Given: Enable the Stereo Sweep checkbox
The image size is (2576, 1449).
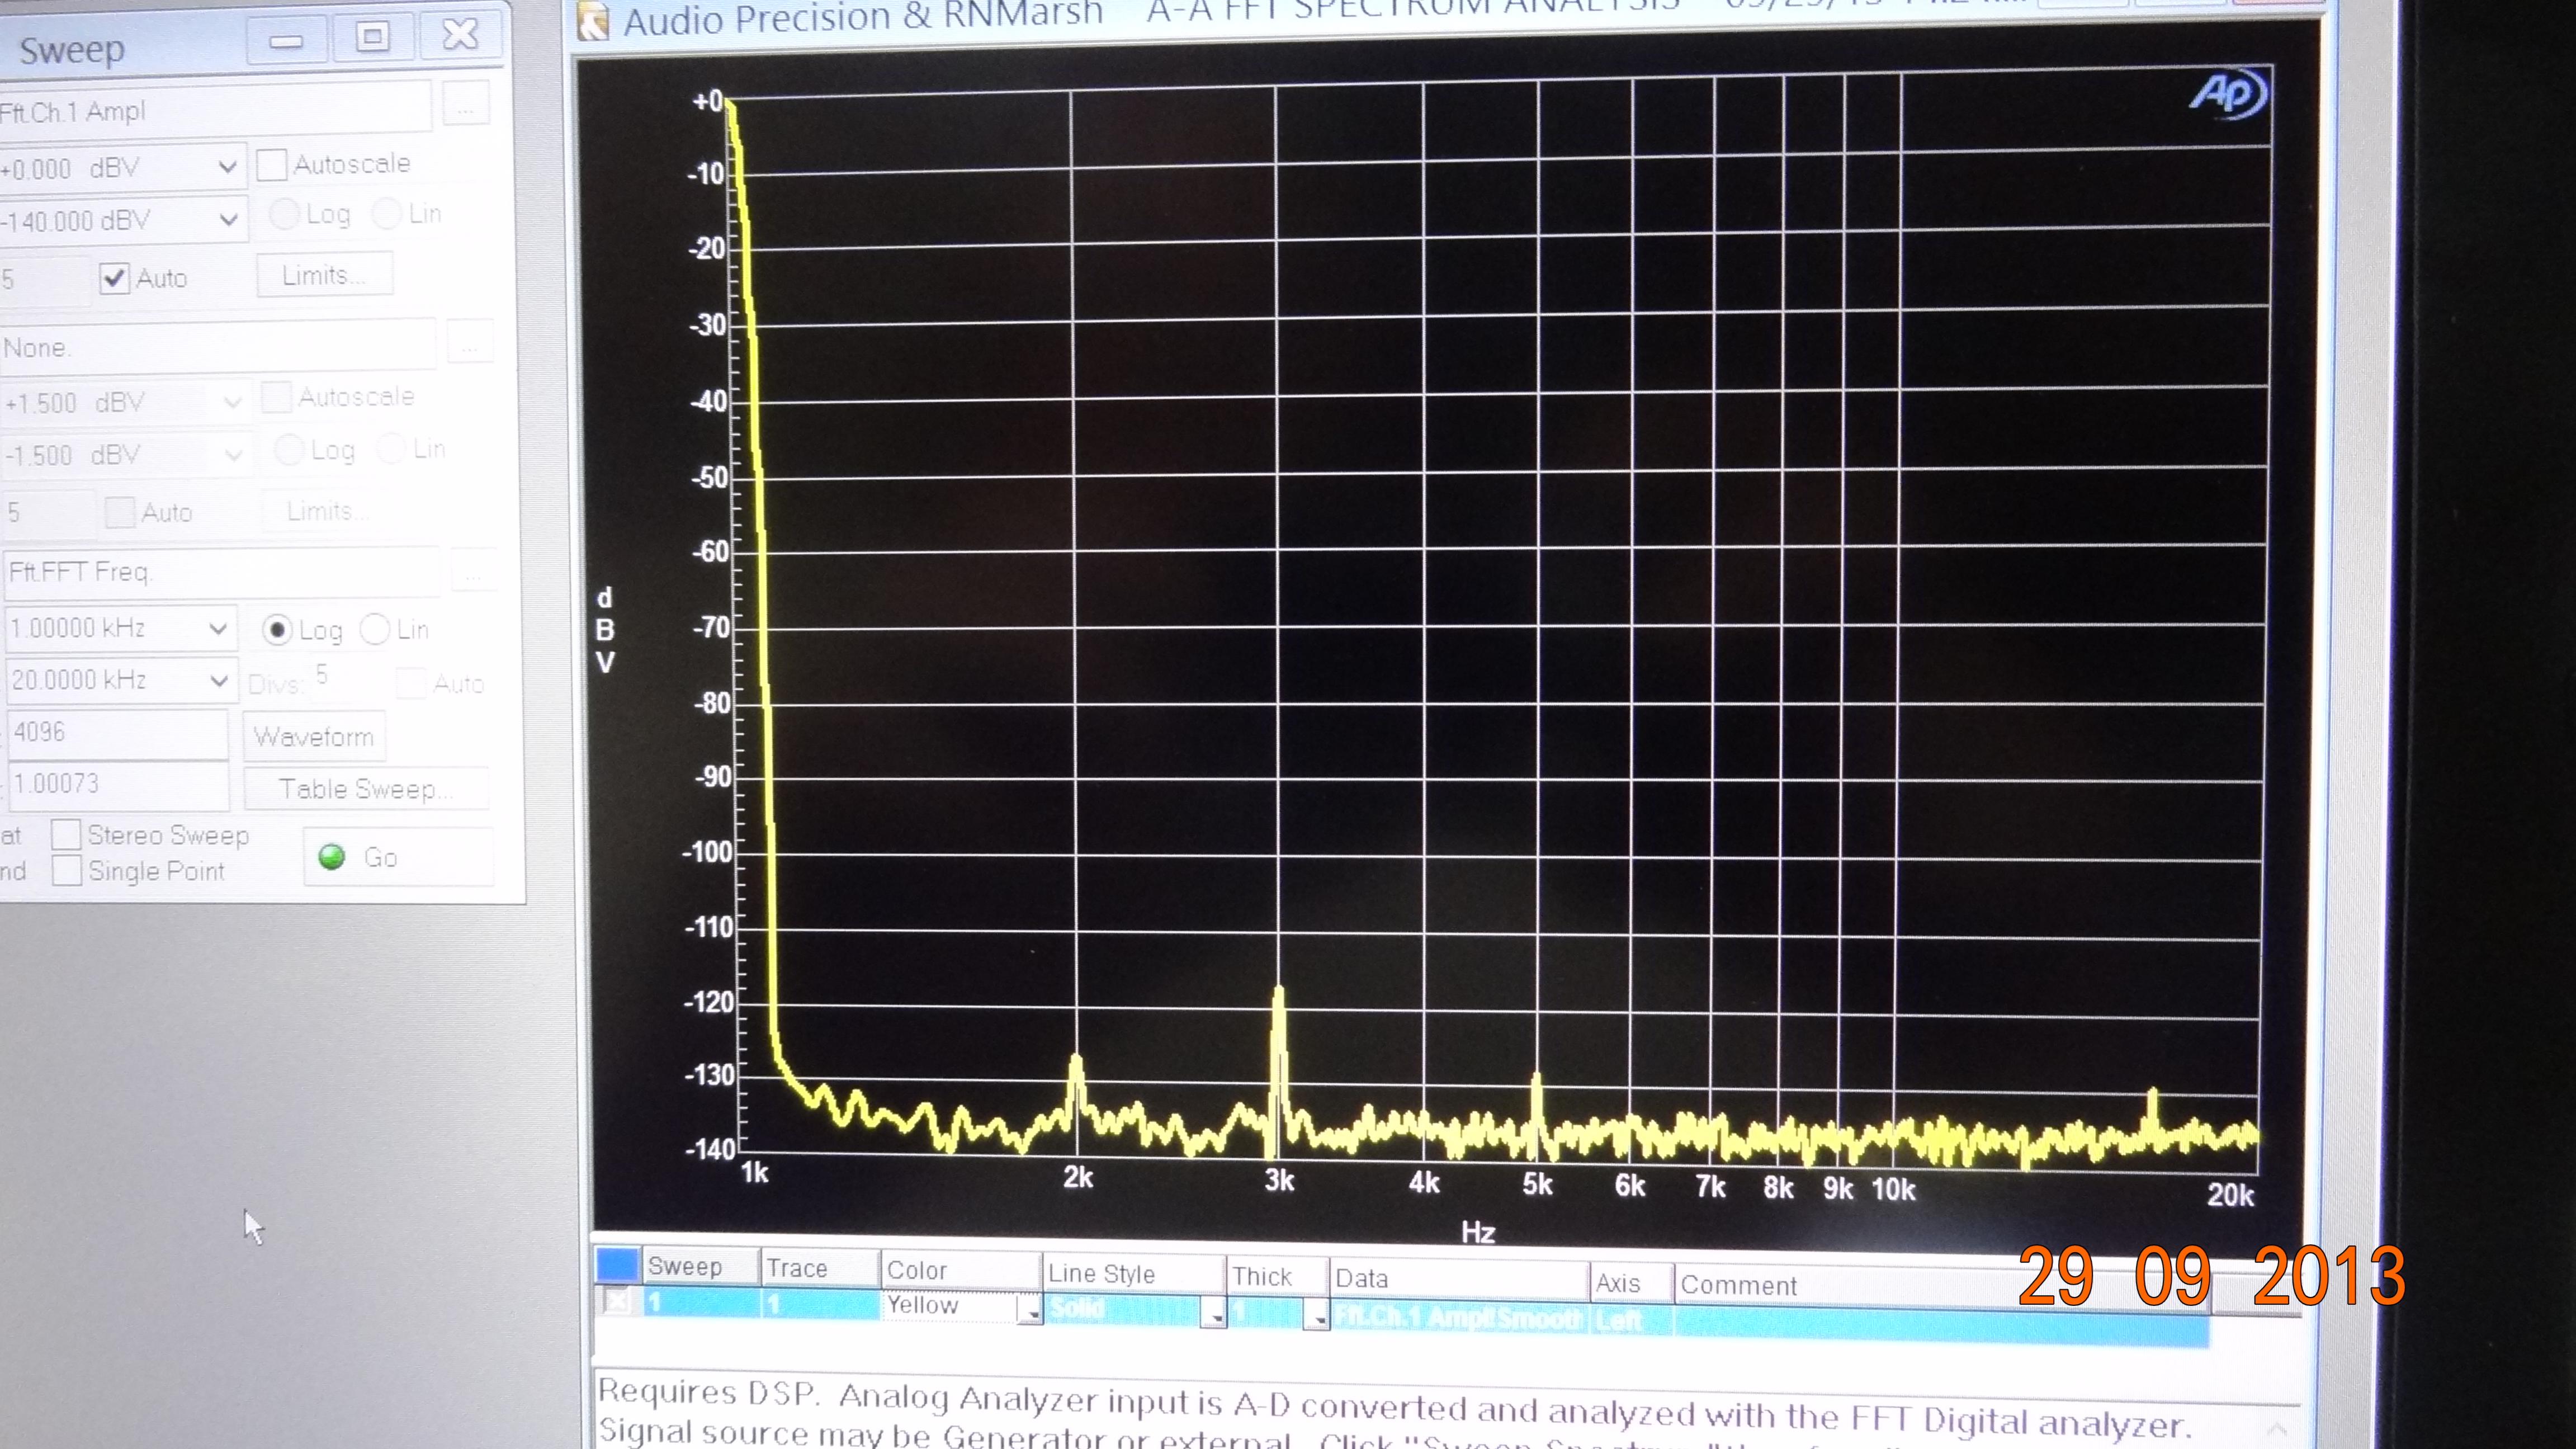Looking at the screenshot, I should pyautogui.click(x=66, y=834).
